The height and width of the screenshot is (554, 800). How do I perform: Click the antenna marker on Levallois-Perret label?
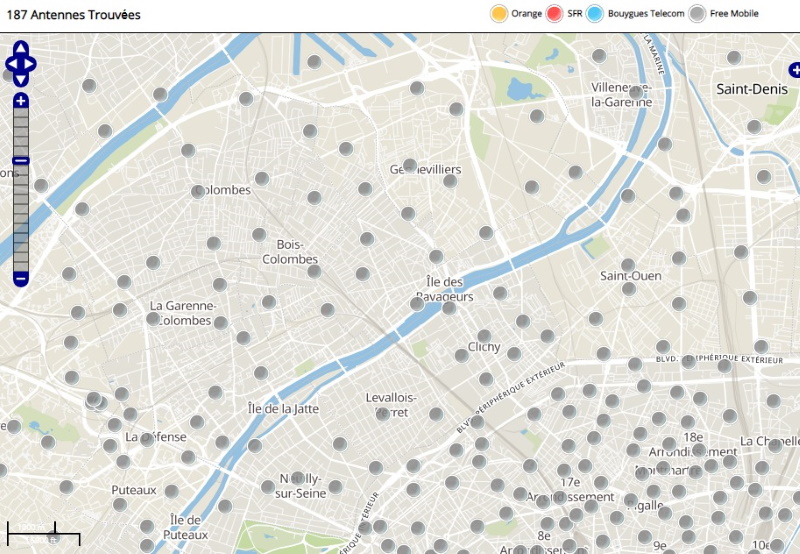pyautogui.click(x=382, y=411)
